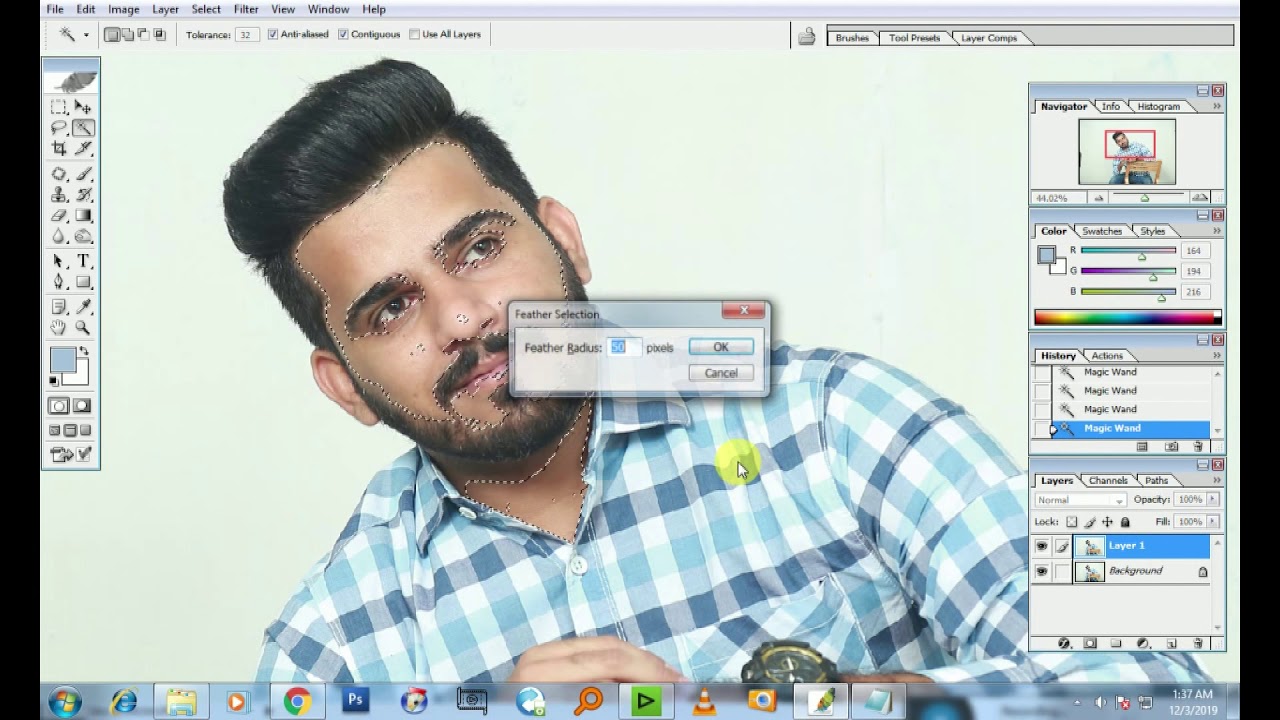Viewport: 1280px width, 720px height.
Task: Toggle the Anti-aliased checkbox
Action: click(273, 34)
